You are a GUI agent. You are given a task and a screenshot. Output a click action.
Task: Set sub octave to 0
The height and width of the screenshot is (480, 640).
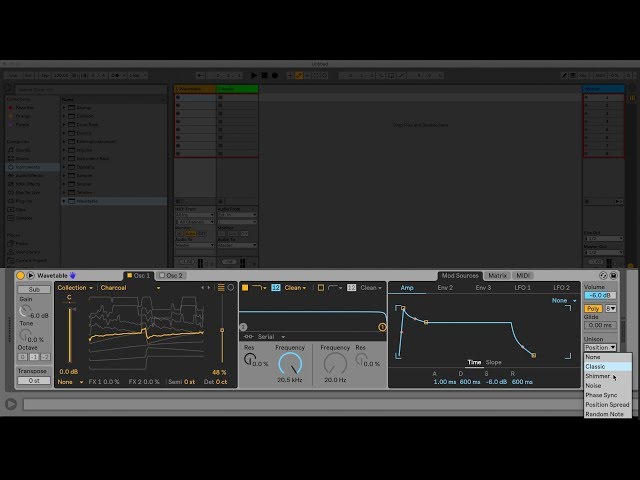click(x=22, y=357)
